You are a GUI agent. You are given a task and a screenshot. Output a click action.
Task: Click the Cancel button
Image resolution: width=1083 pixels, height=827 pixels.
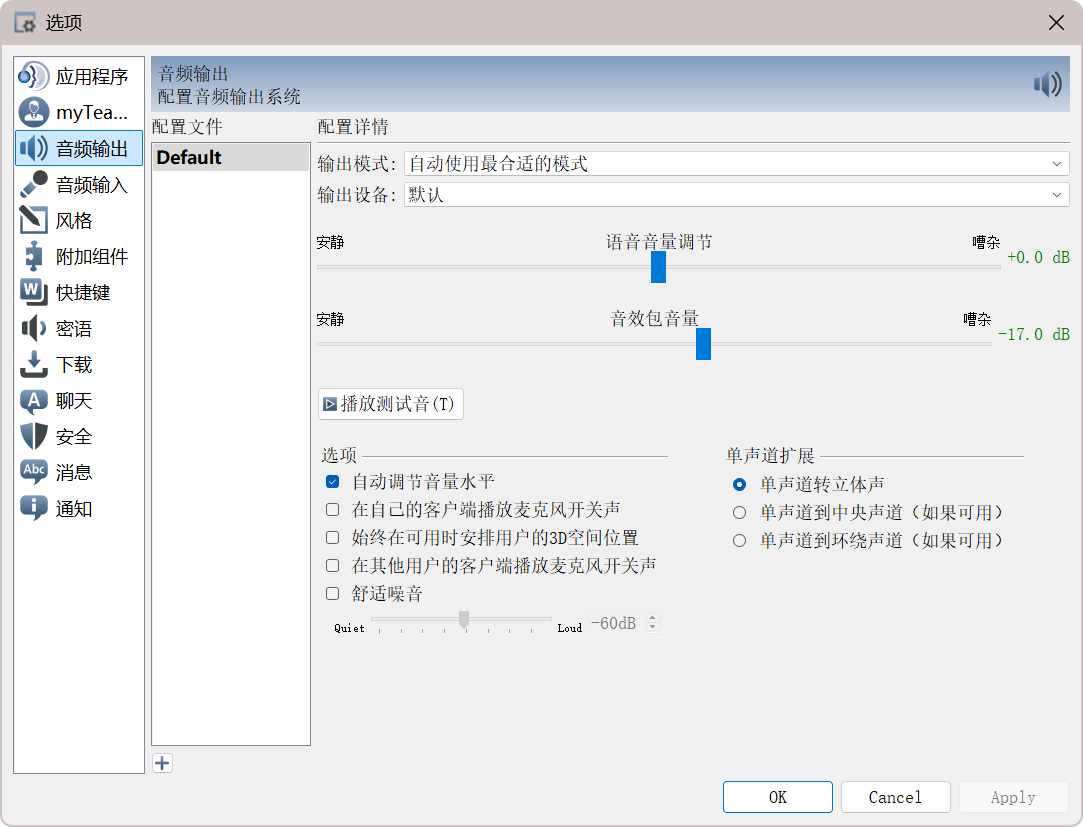coord(895,797)
